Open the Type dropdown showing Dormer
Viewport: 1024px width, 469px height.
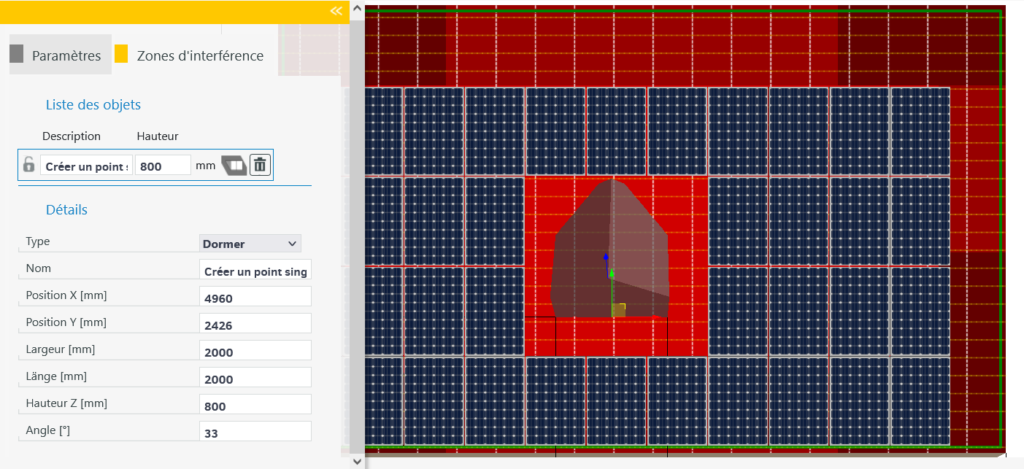250,243
